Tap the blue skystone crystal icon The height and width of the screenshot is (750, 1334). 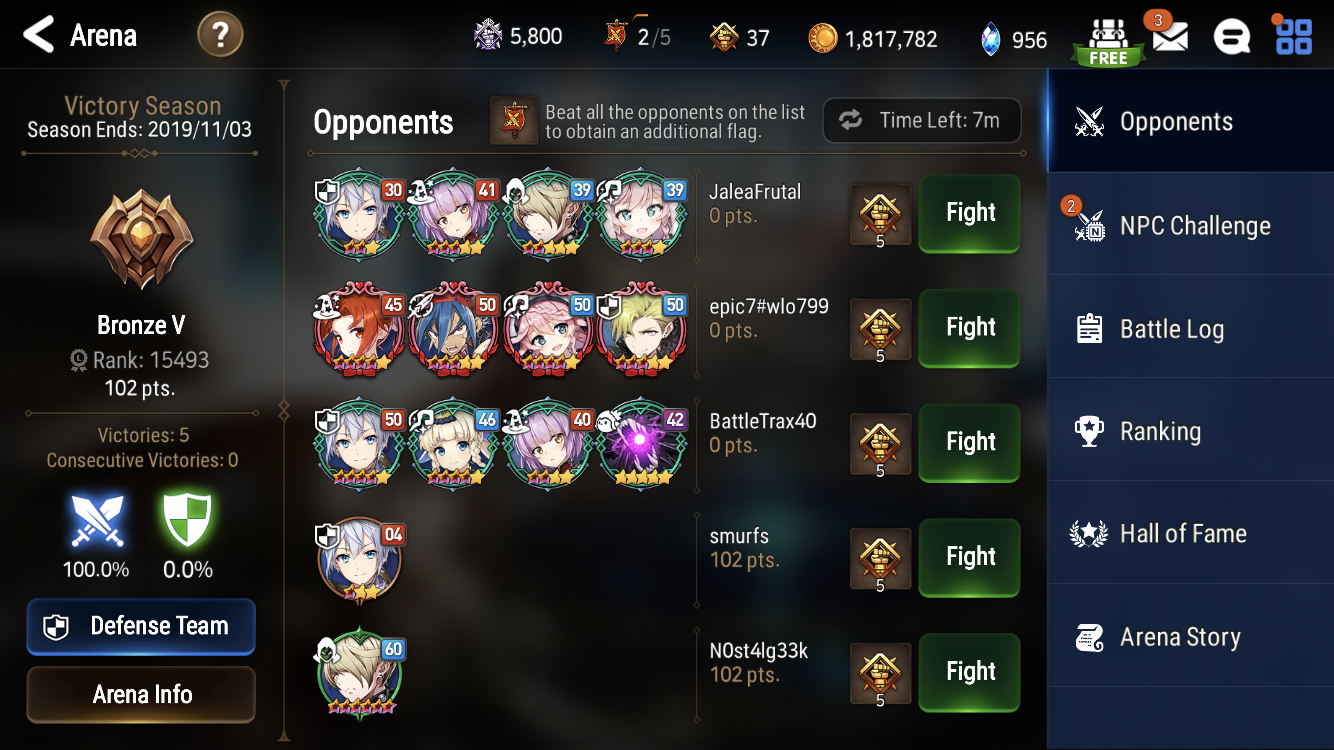point(990,39)
